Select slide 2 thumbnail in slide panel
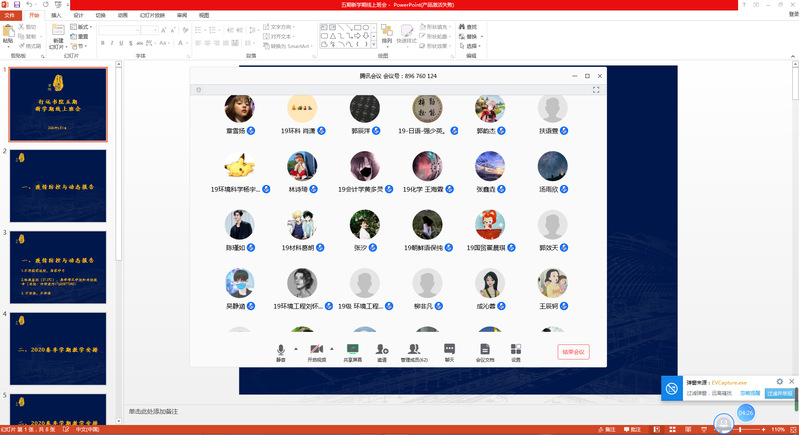799x435 pixels. tap(58, 185)
